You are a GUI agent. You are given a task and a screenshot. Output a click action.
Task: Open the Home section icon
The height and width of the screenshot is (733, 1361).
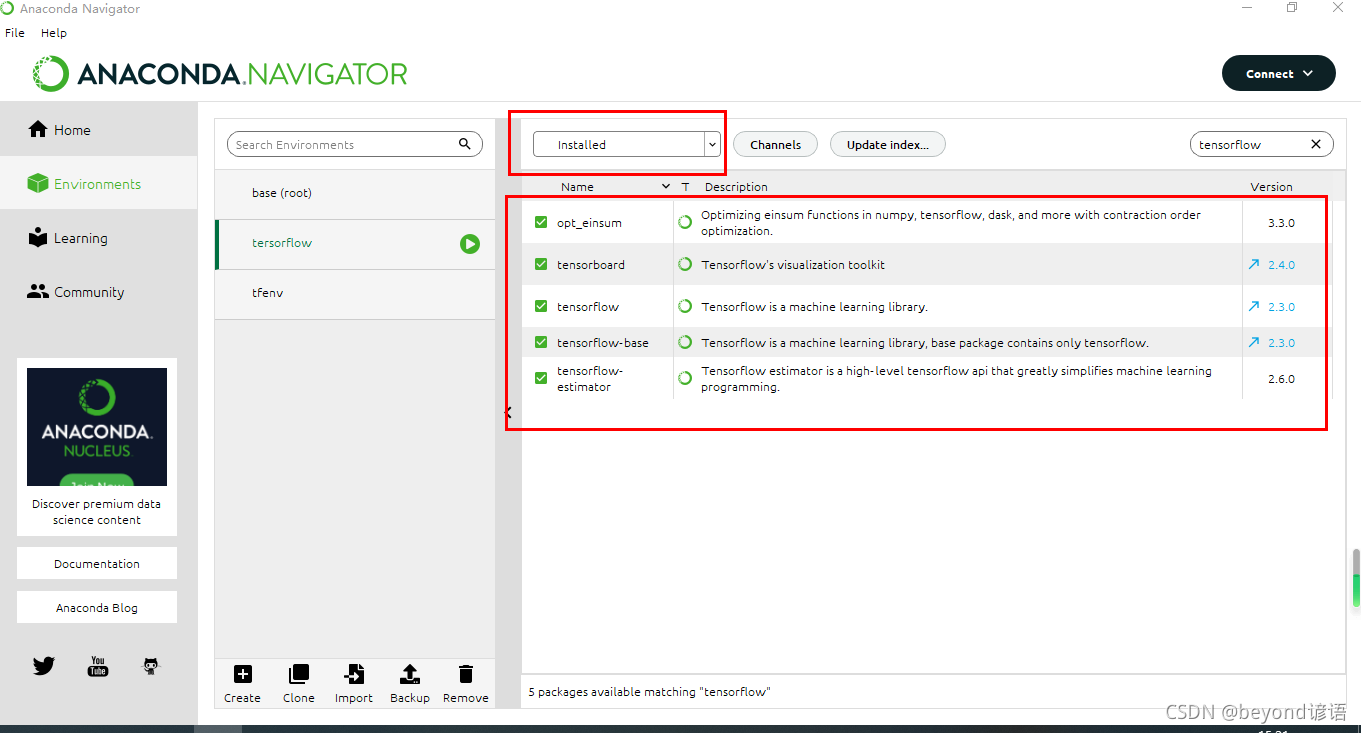coord(38,130)
